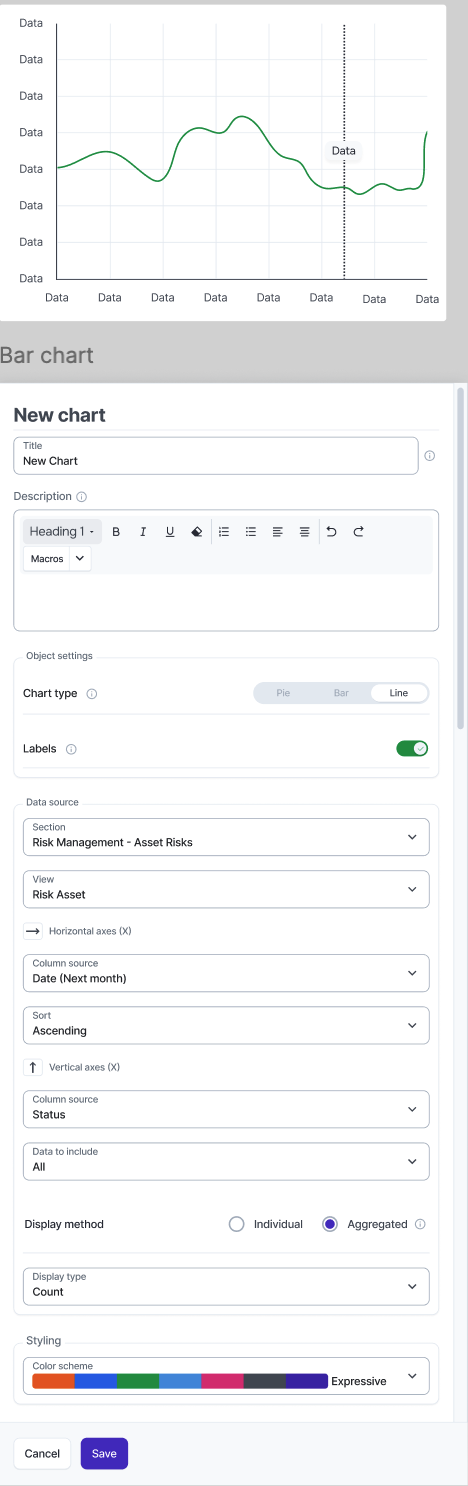Open the Sort Ascending dropdown
Screen dimensions: 468x1486
226,1025
